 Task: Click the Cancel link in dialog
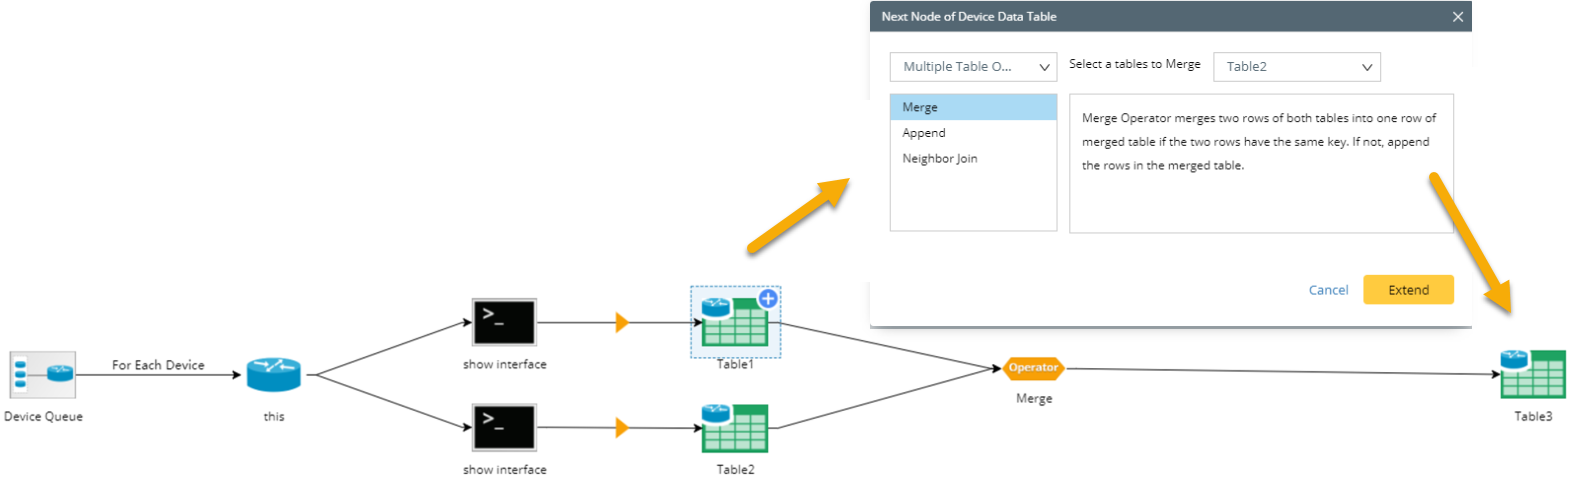pos(1328,290)
